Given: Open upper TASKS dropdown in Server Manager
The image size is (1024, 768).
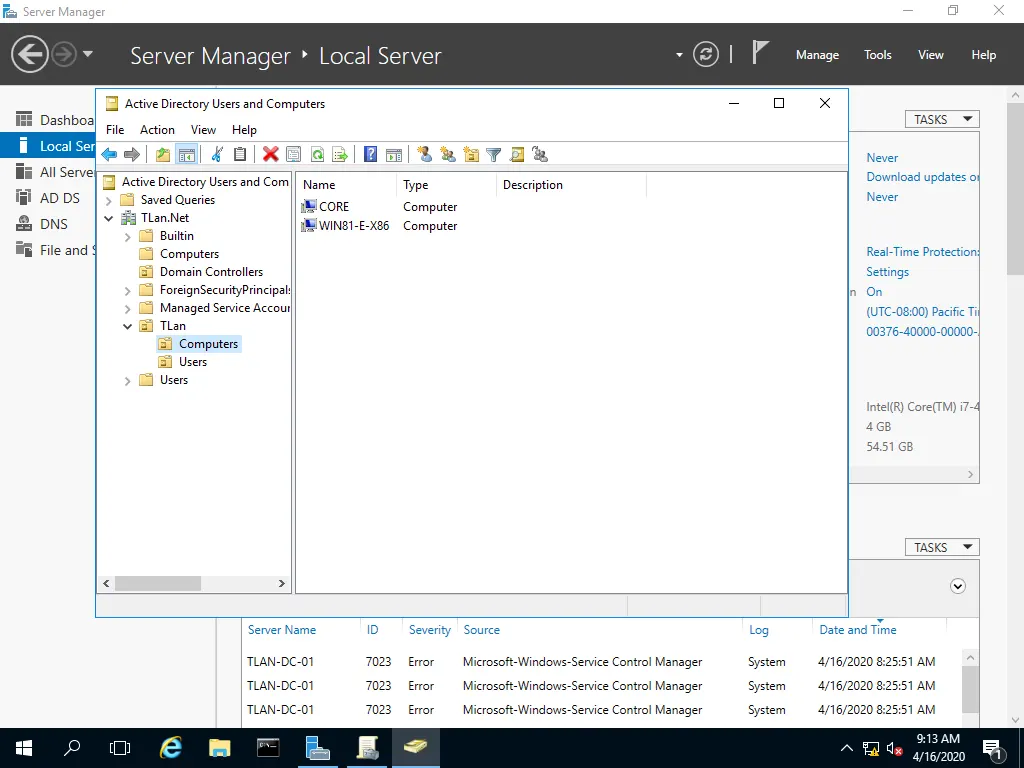Looking at the screenshot, I should pyautogui.click(x=942, y=120).
